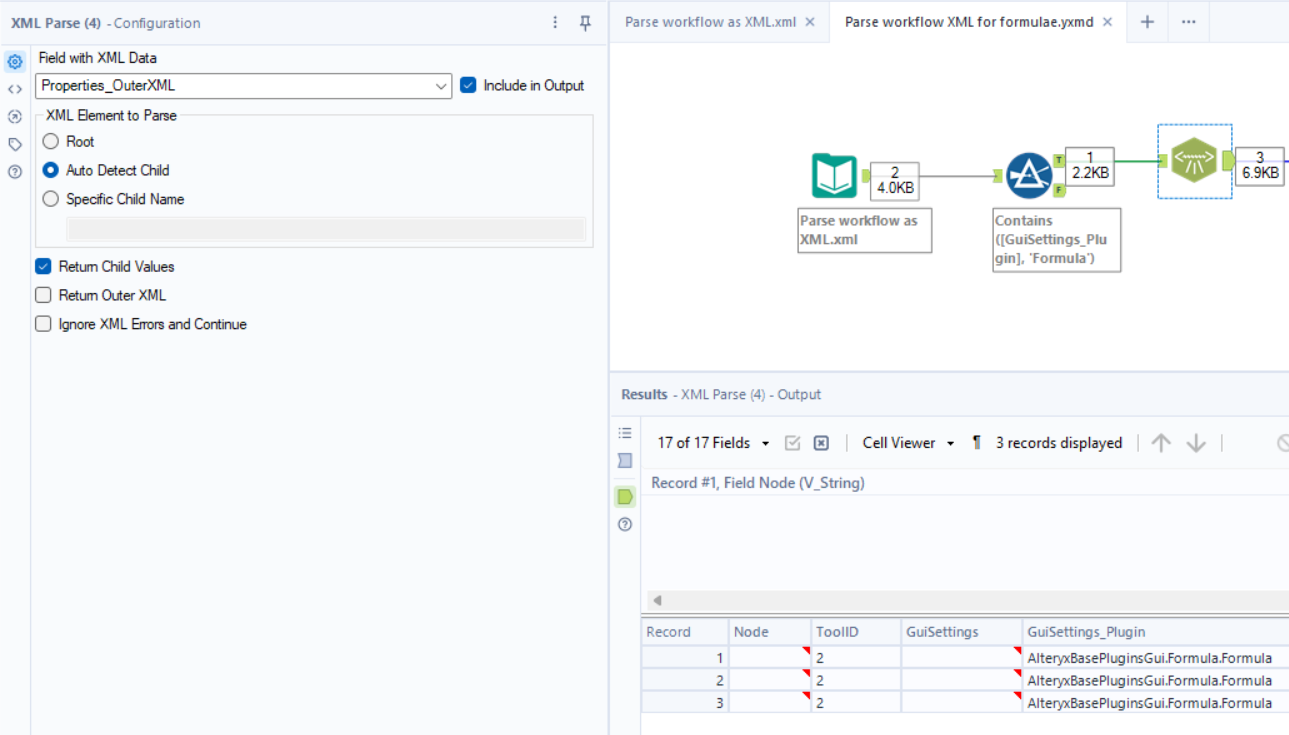Click the annotation tag icon in sidebar
Image resolution: width=1289 pixels, height=735 pixels.
pyautogui.click(x=14, y=144)
